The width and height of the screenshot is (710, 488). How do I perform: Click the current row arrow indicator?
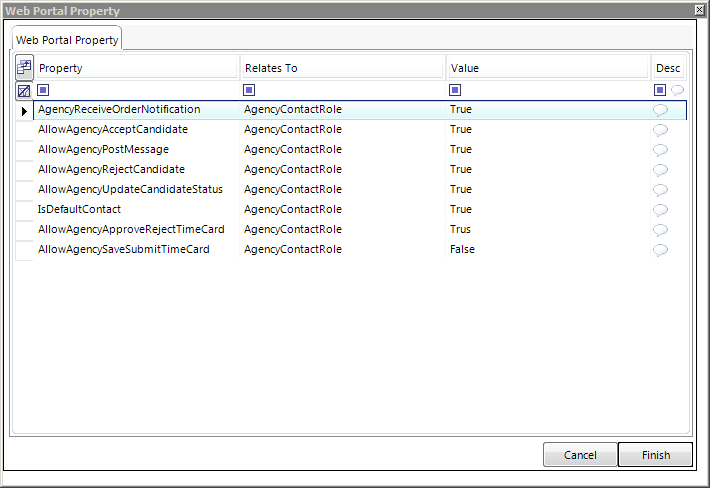[x=24, y=110]
